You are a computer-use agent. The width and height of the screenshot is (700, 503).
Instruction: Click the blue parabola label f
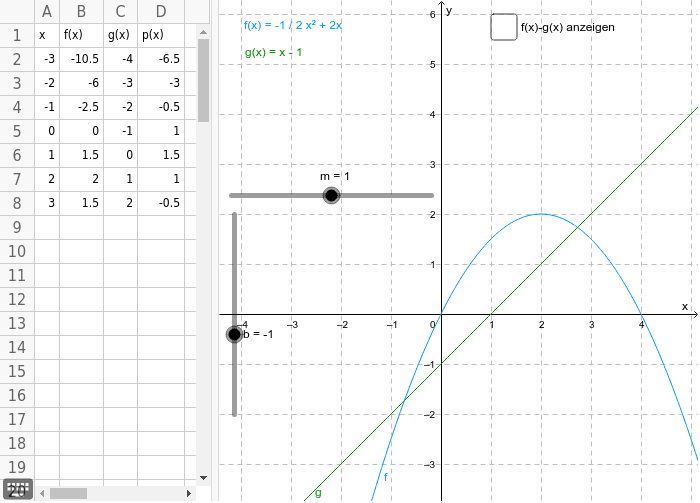(386, 477)
